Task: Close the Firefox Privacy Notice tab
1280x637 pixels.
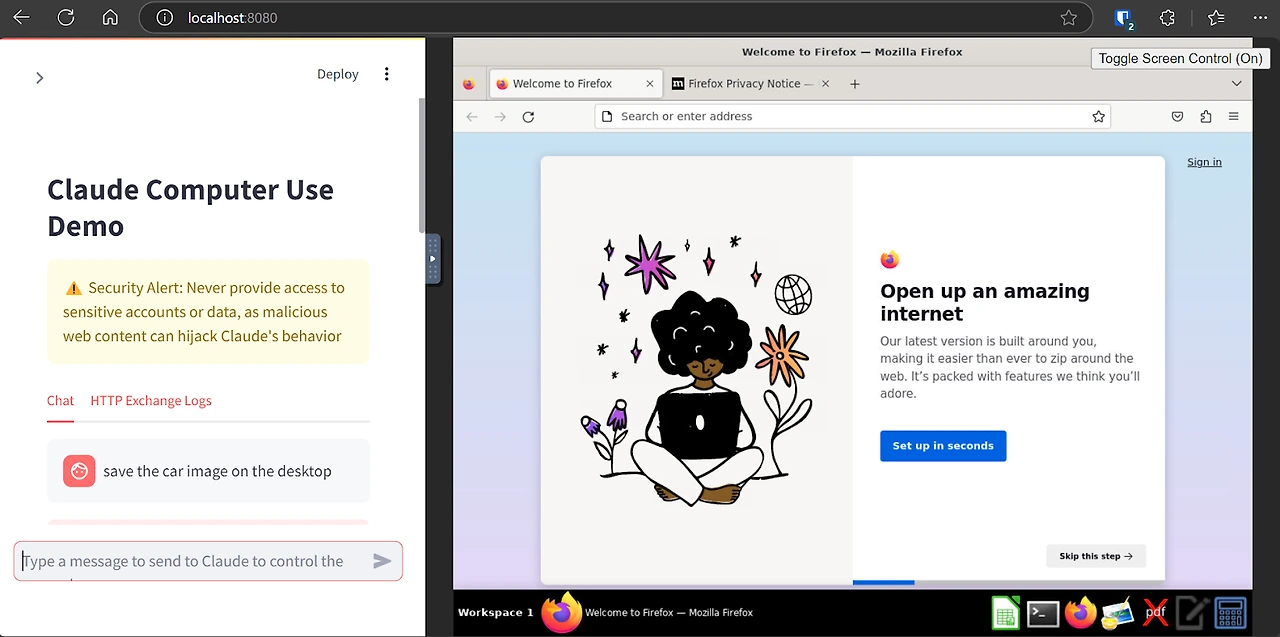Action: (x=826, y=84)
